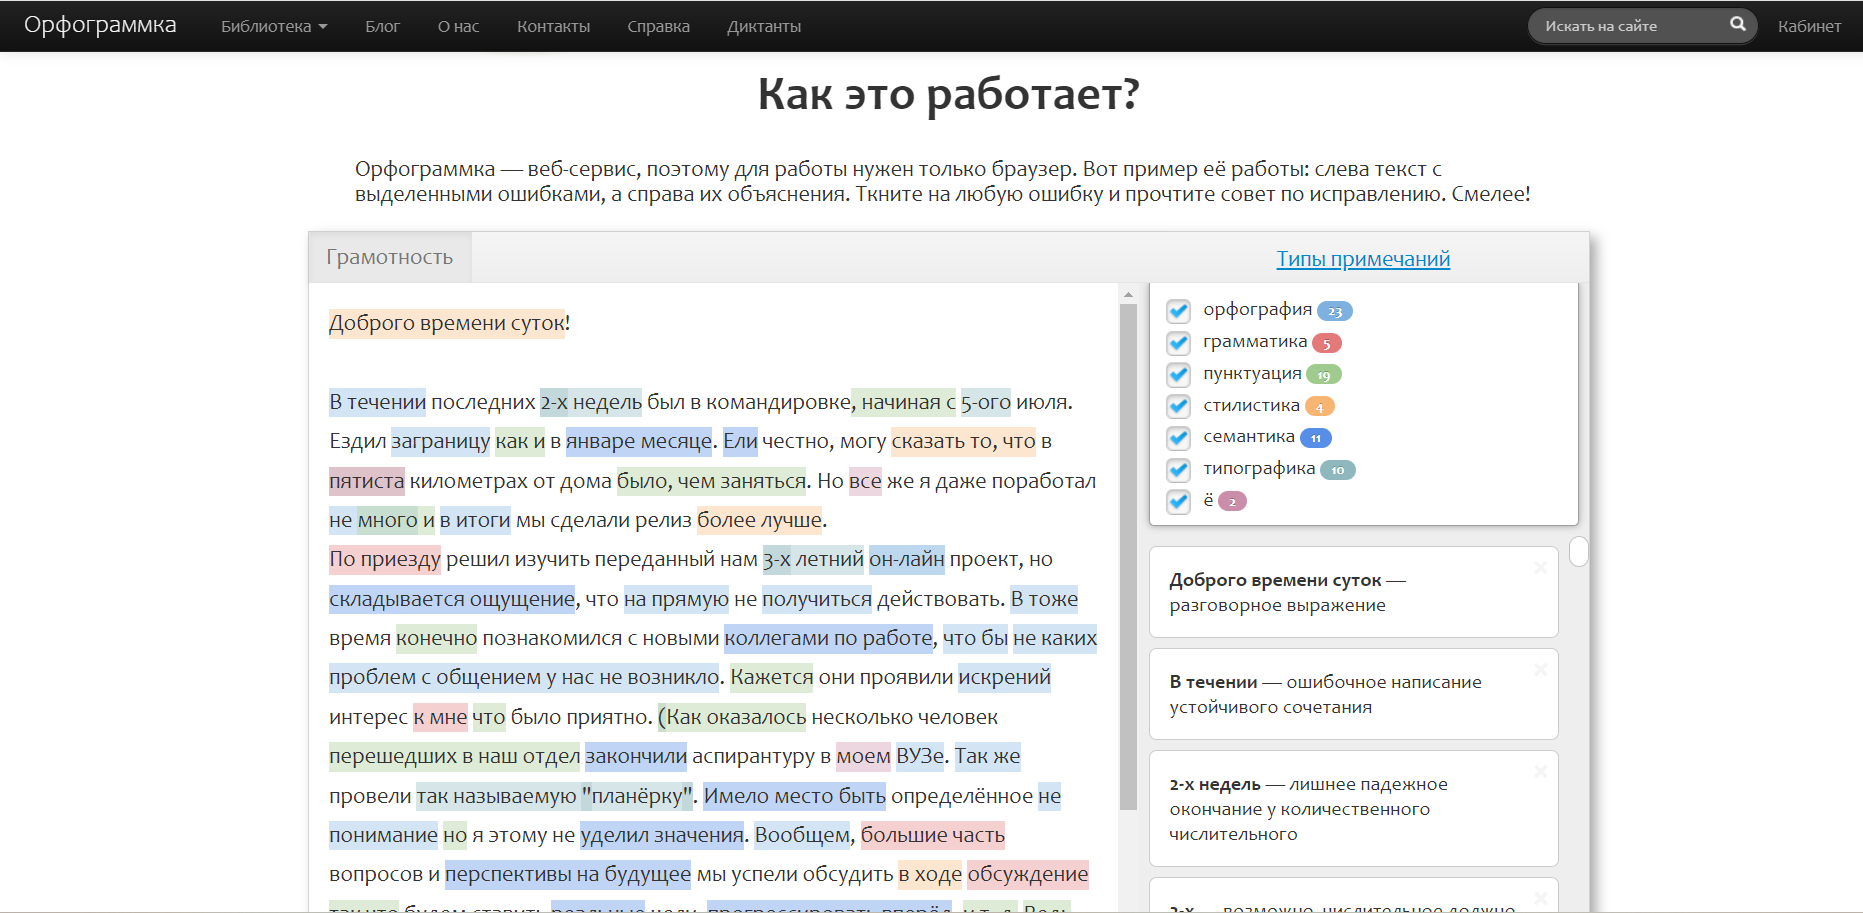Click highlighted word 'обсуждение'
Image resolution: width=1863 pixels, height=913 pixels.
(1027, 874)
